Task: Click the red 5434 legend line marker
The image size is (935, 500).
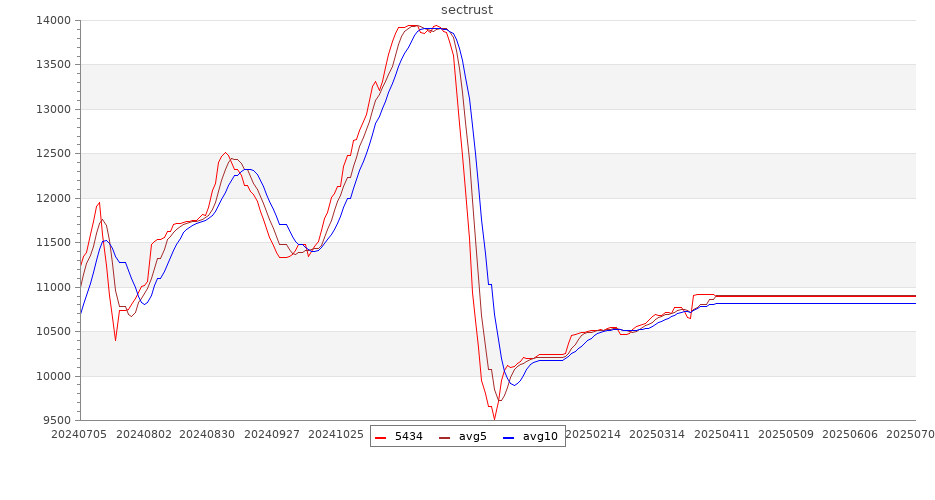Action: pyautogui.click(x=382, y=437)
